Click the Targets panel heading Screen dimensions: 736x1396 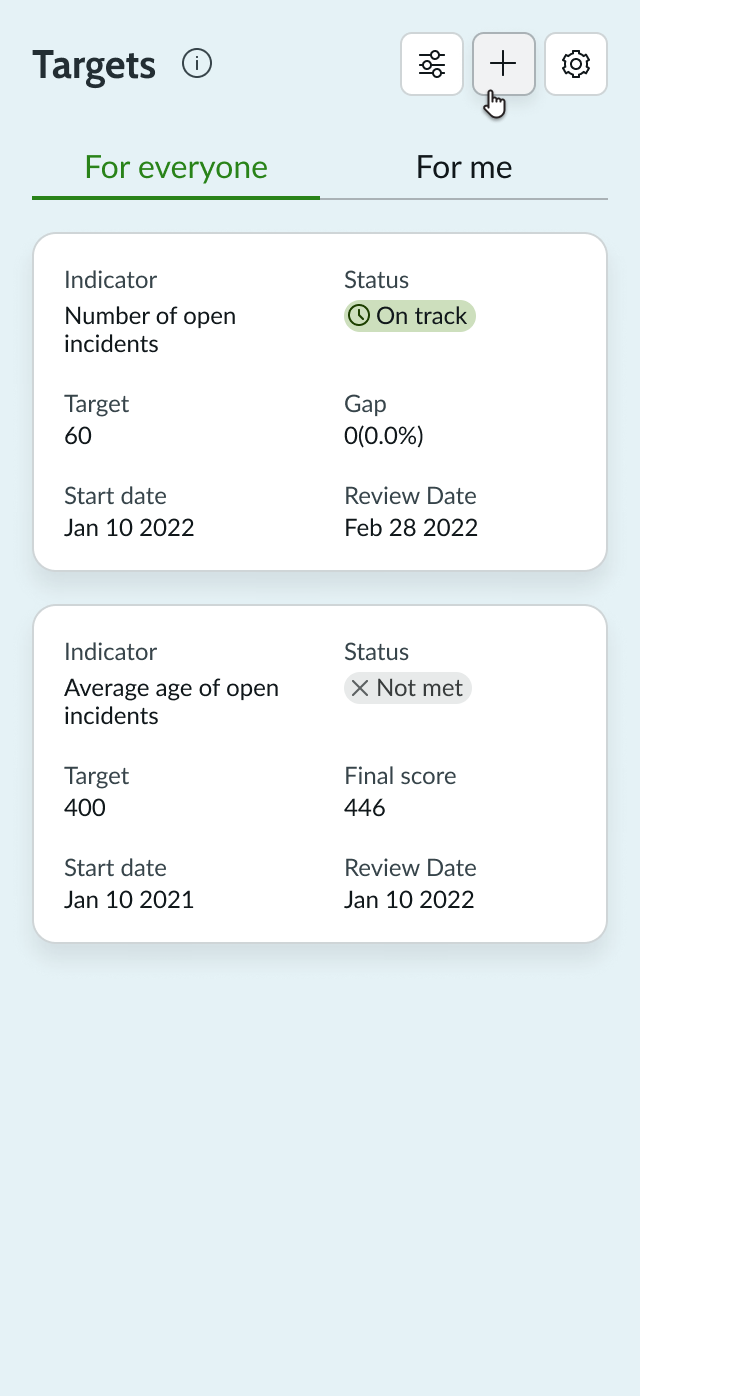coord(94,63)
